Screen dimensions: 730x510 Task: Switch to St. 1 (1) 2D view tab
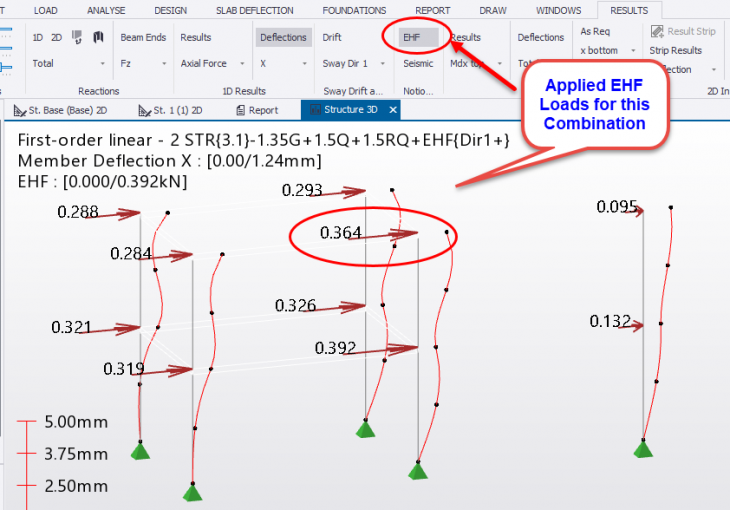(x=170, y=110)
